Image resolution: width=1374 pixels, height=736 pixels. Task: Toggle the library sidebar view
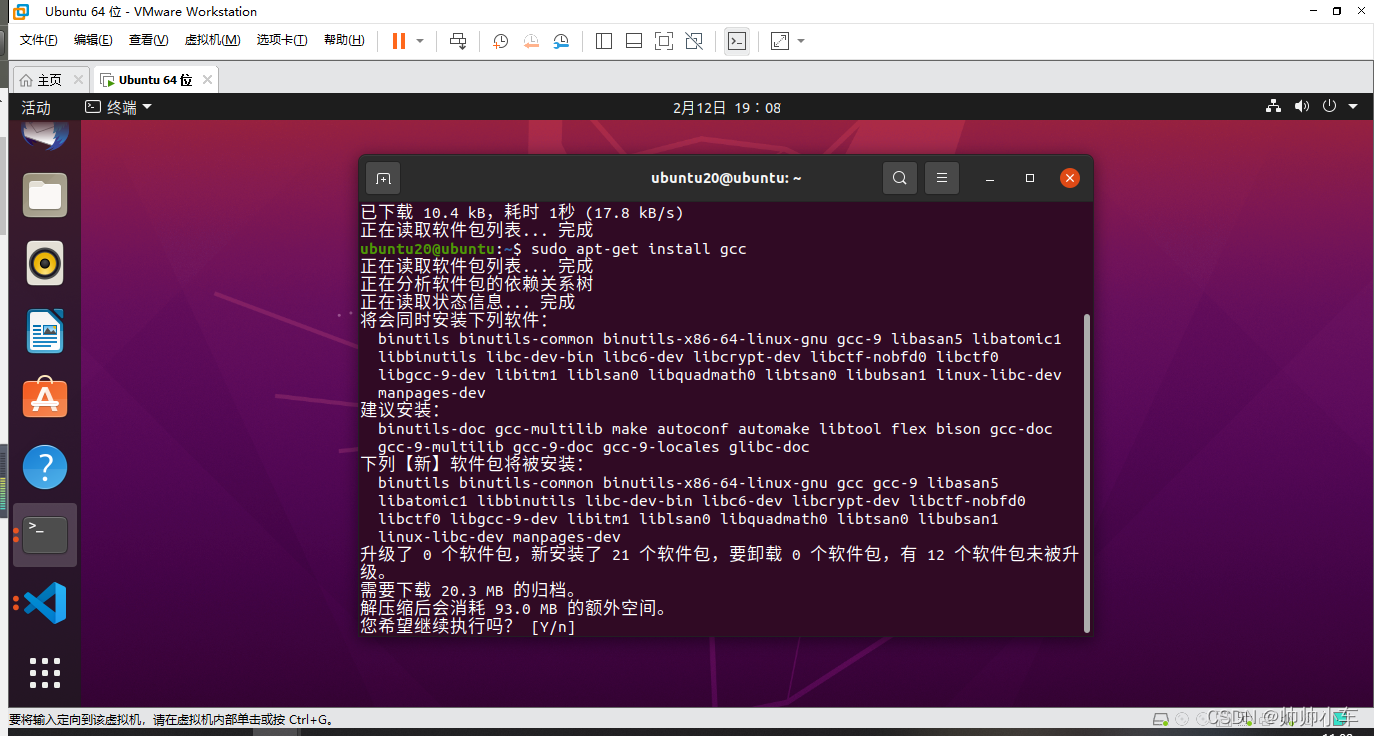pyautogui.click(x=604, y=41)
